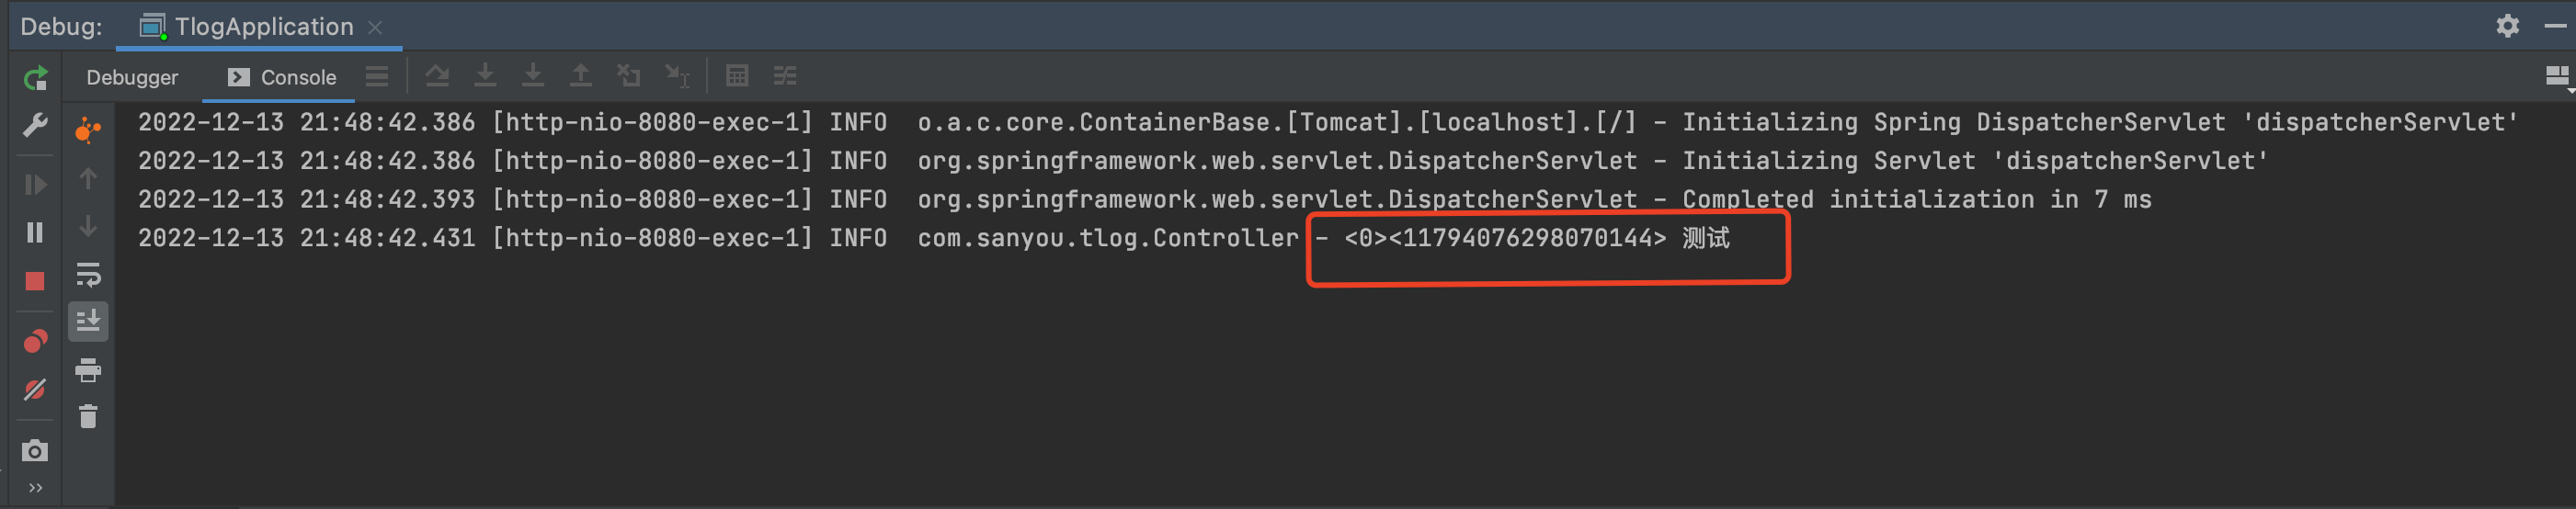Open layout settings dropdown at right edge
The height and width of the screenshot is (509, 2576).
(2558, 77)
